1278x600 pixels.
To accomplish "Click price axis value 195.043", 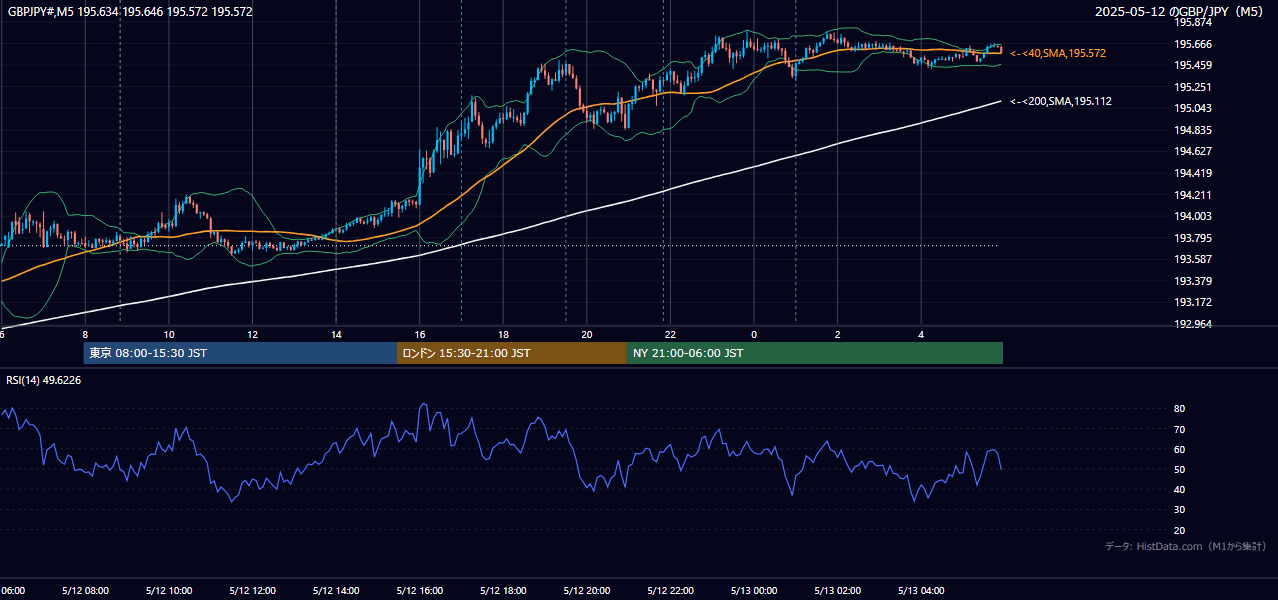I will pos(1193,108).
